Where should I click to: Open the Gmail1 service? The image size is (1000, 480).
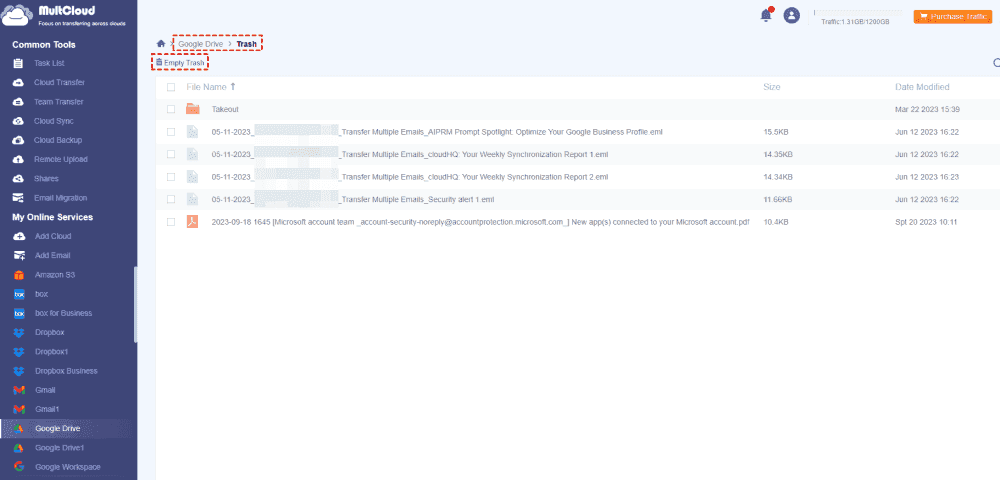pos(47,409)
